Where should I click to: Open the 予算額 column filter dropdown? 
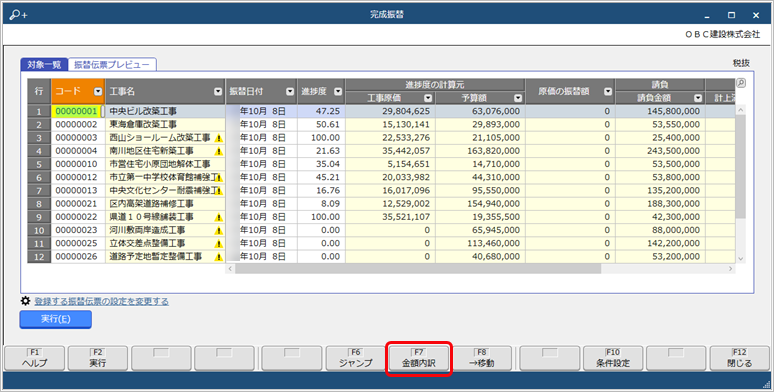tap(517, 98)
